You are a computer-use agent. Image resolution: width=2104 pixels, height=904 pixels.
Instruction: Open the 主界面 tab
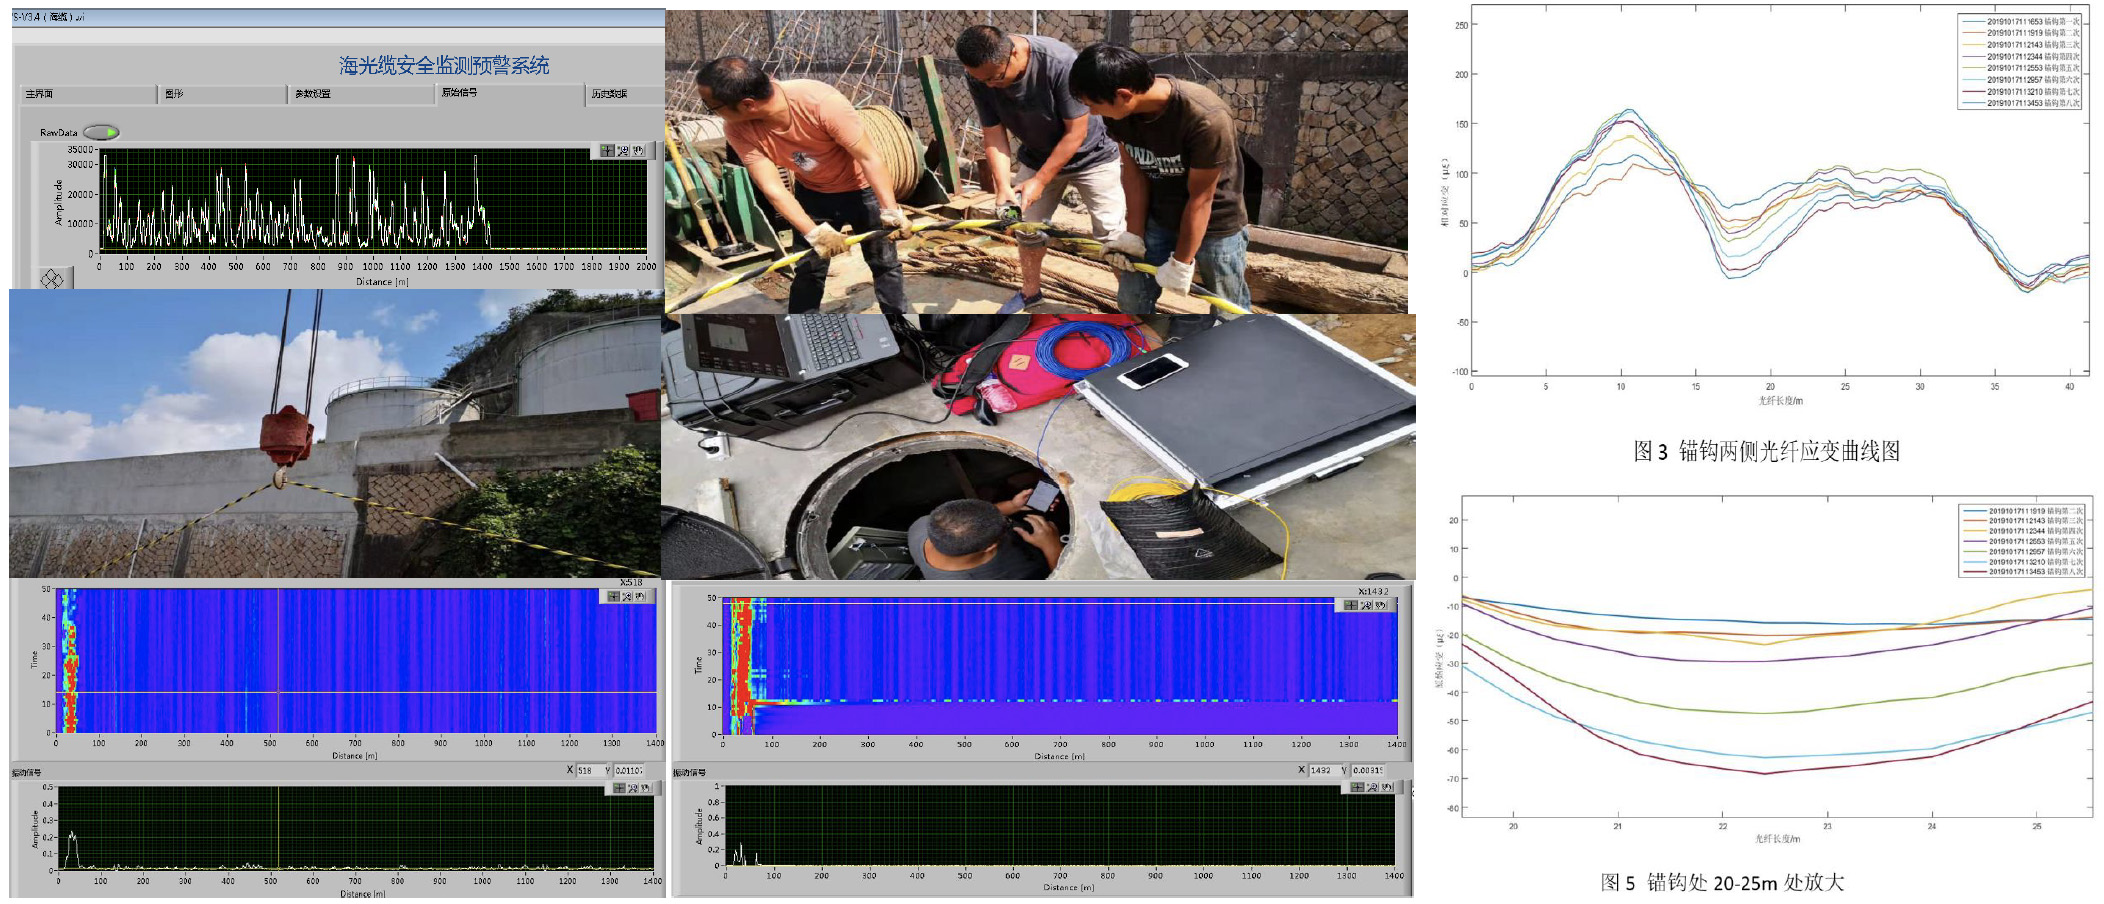click(88, 94)
